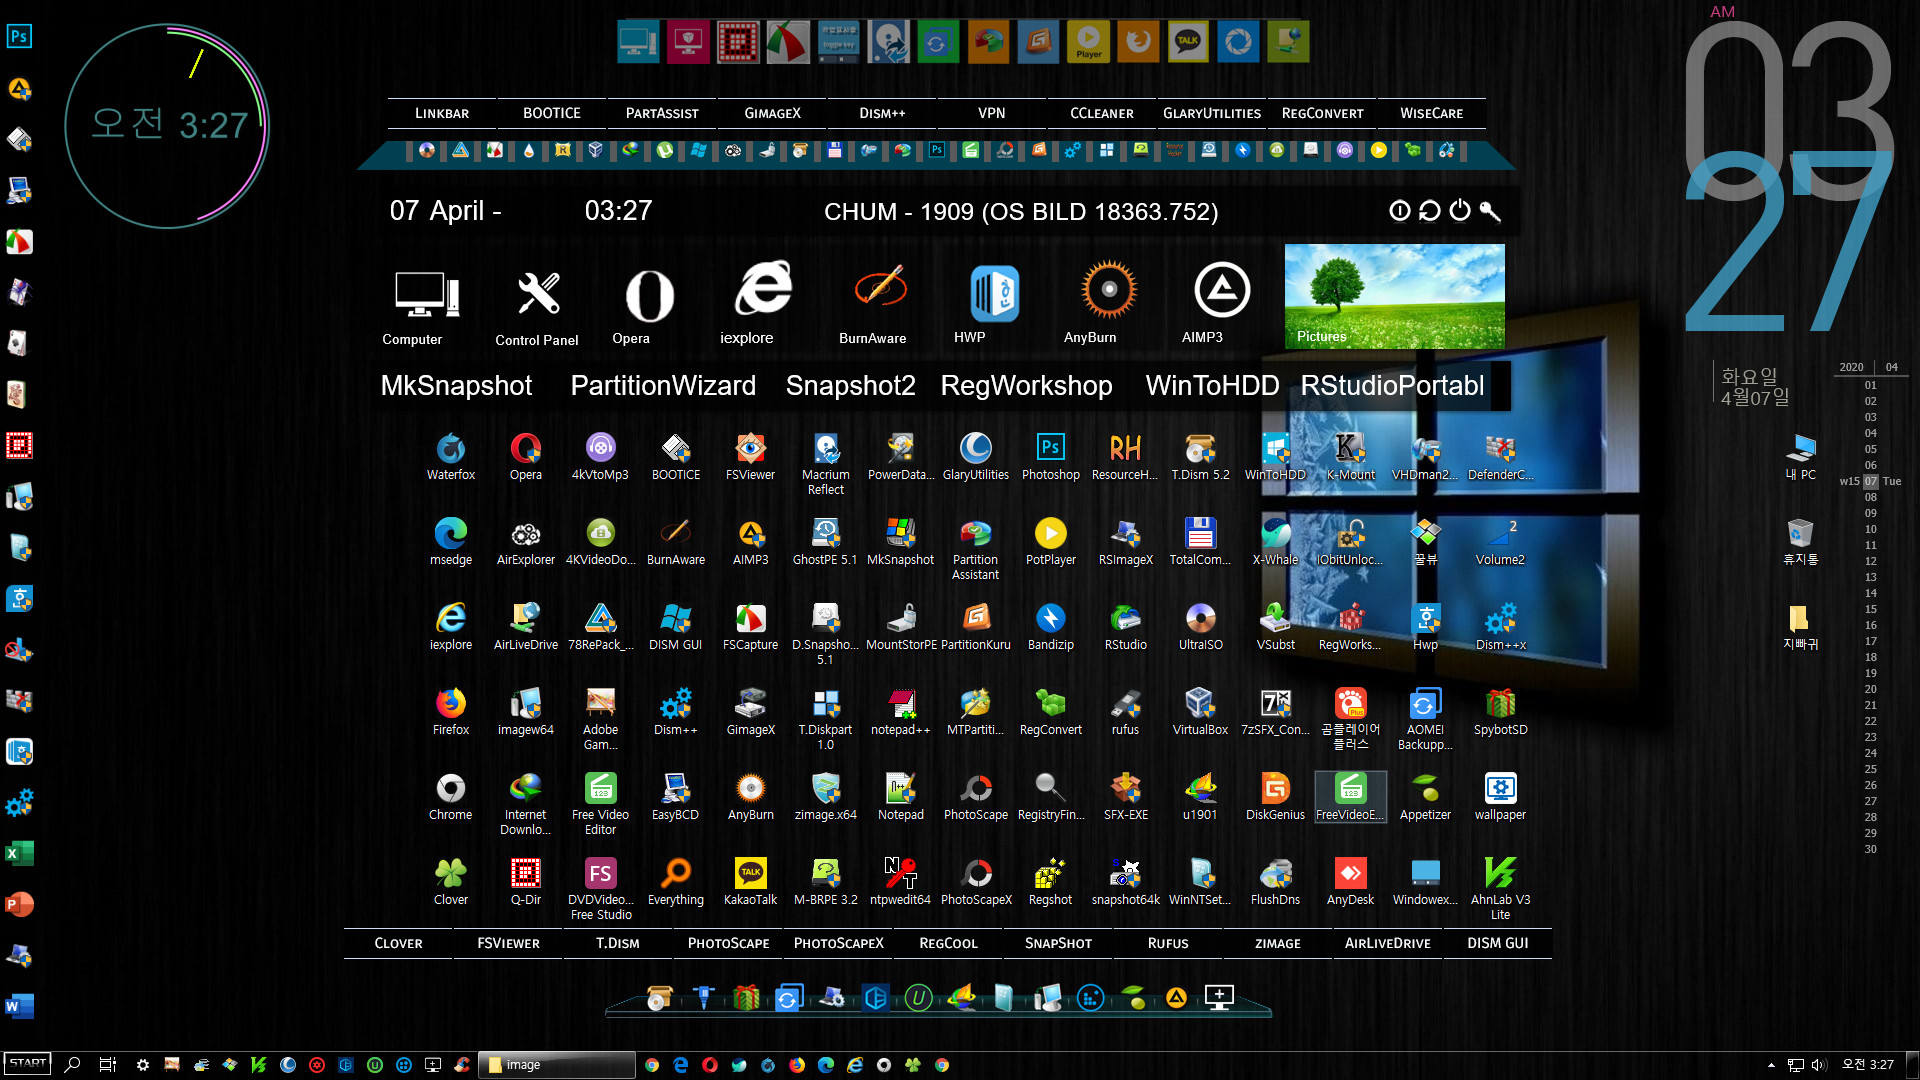Select CCLEANER in the top bar
1920x1080 pixels.
click(1102, 113)
